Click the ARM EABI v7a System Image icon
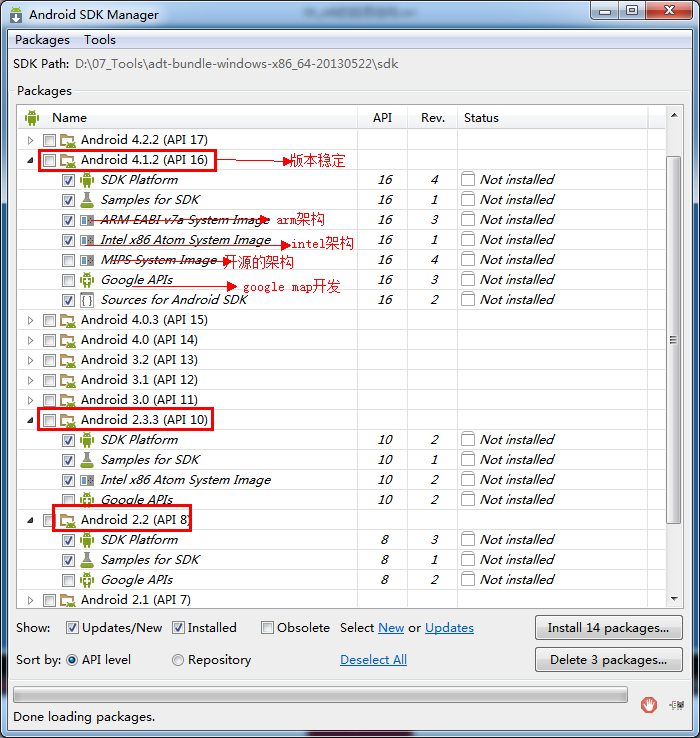700x738 pixels. click(87, 220)
